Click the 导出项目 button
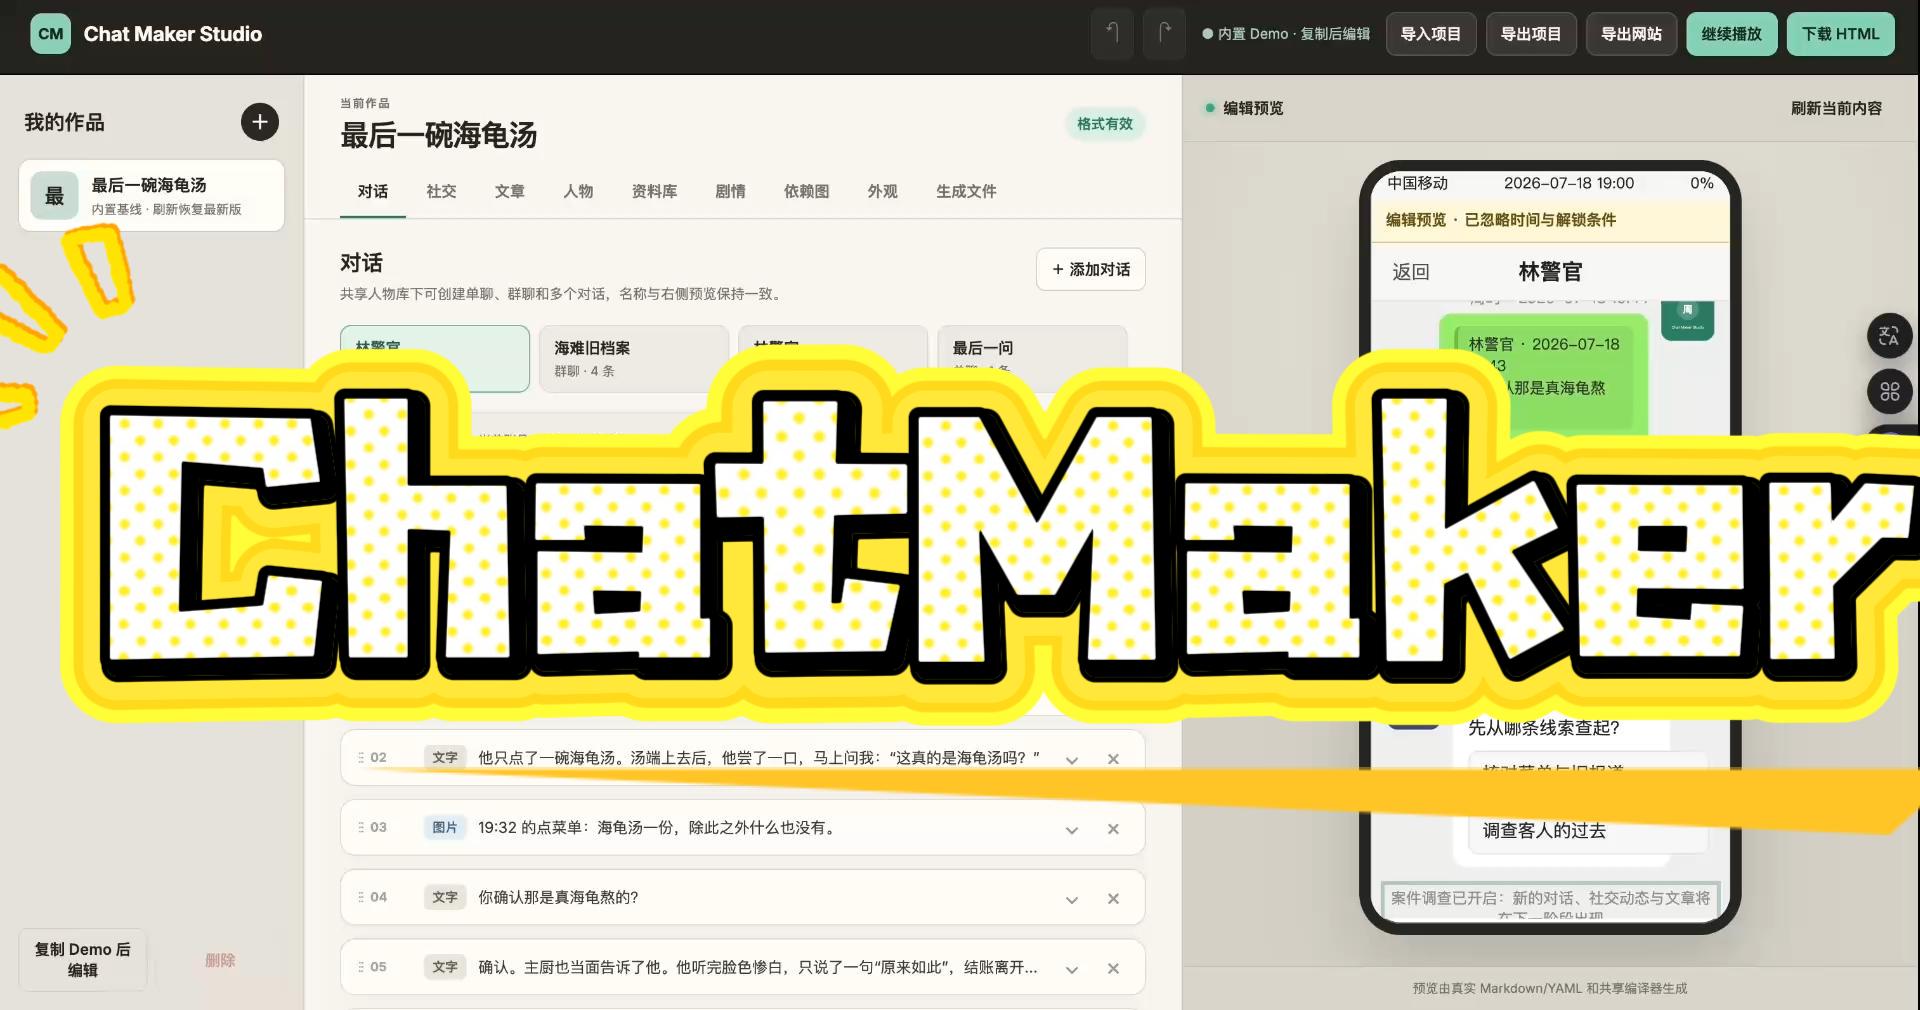1920x1010 pixels. tap(1531, 34)
